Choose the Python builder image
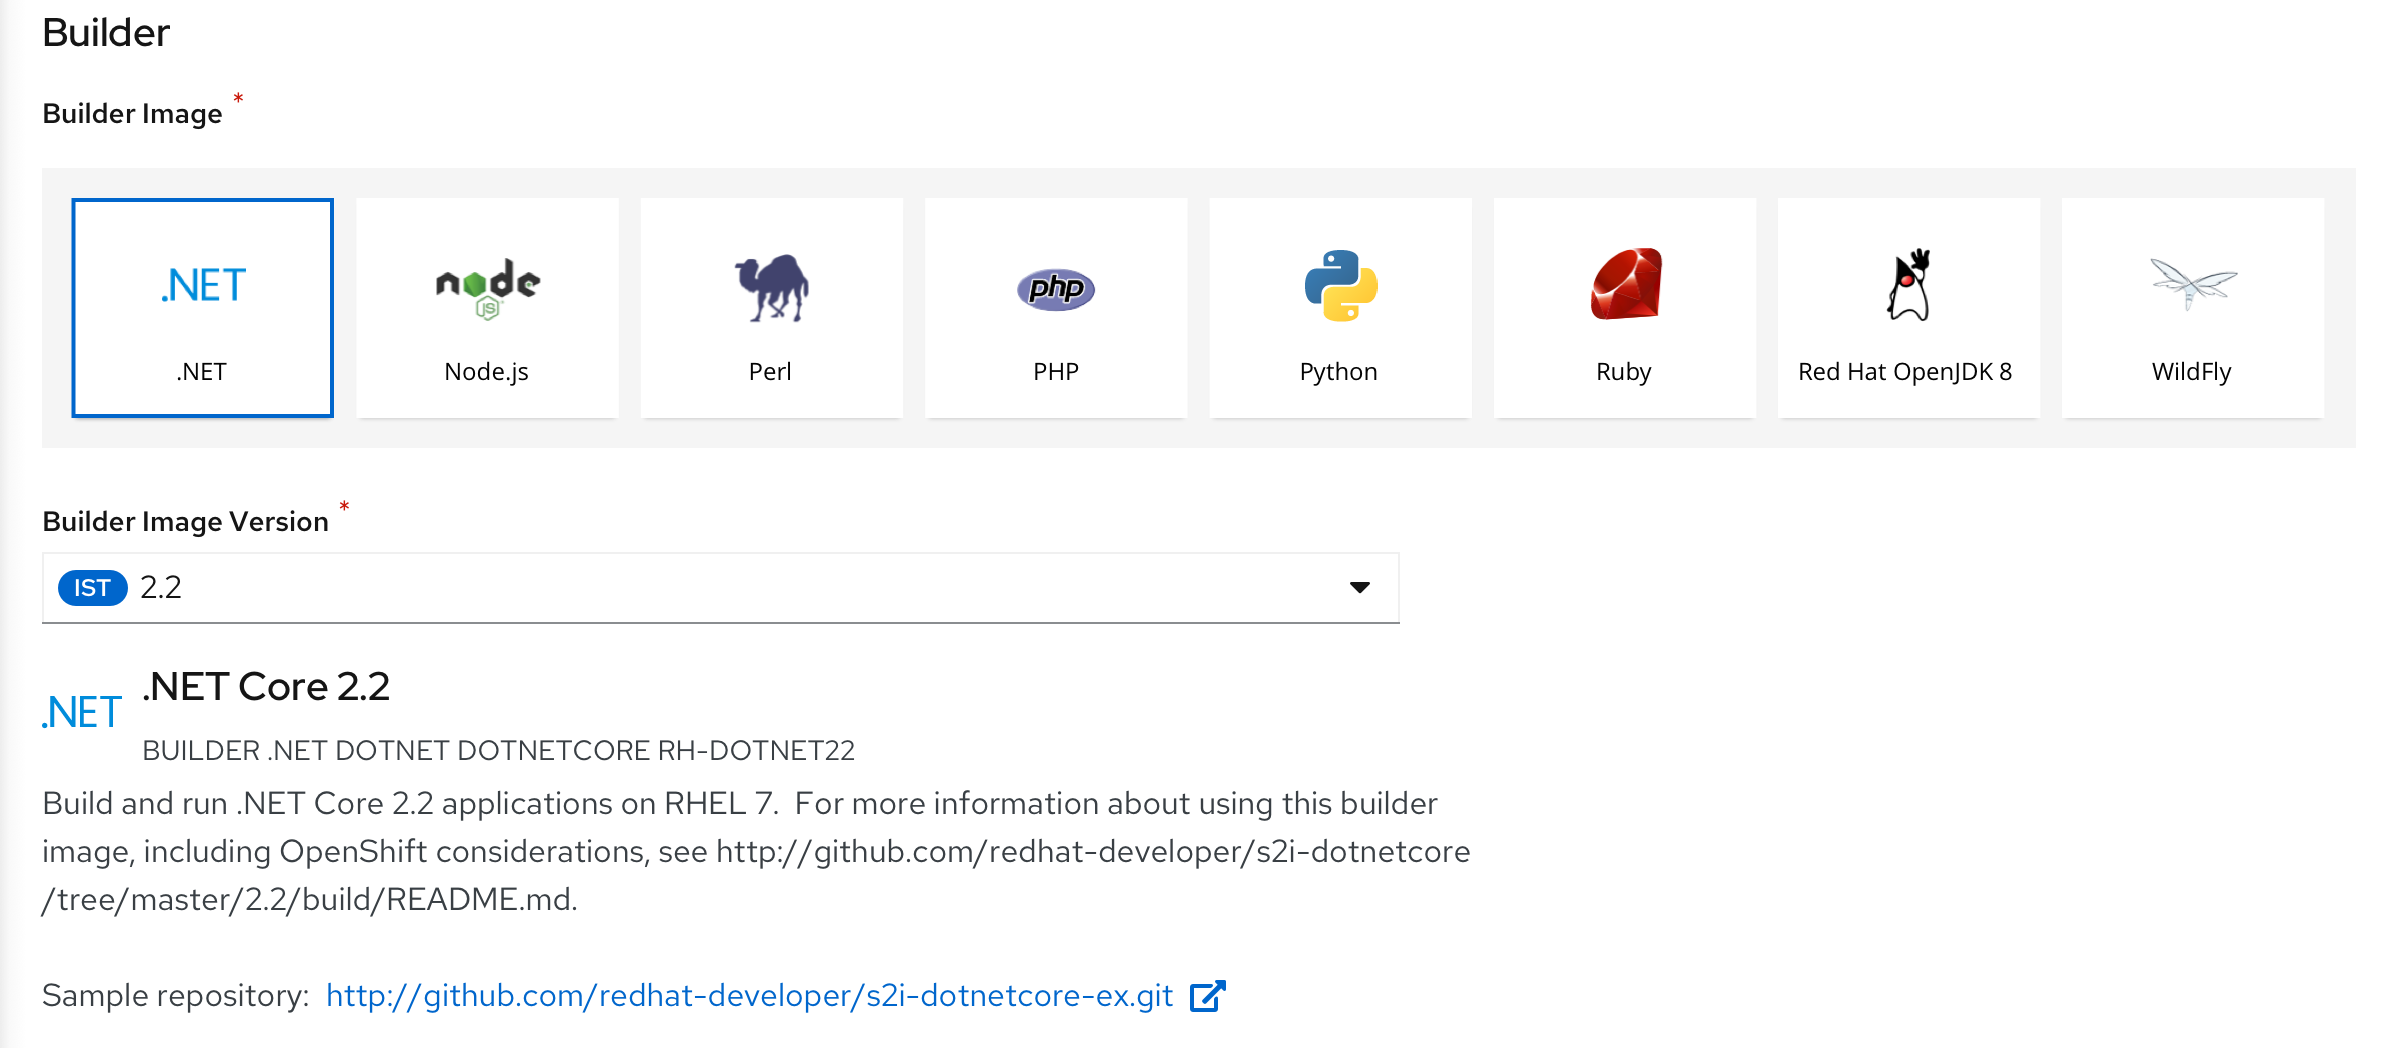Screen dimensions: 2394x1048 [x=1340, y=307]
